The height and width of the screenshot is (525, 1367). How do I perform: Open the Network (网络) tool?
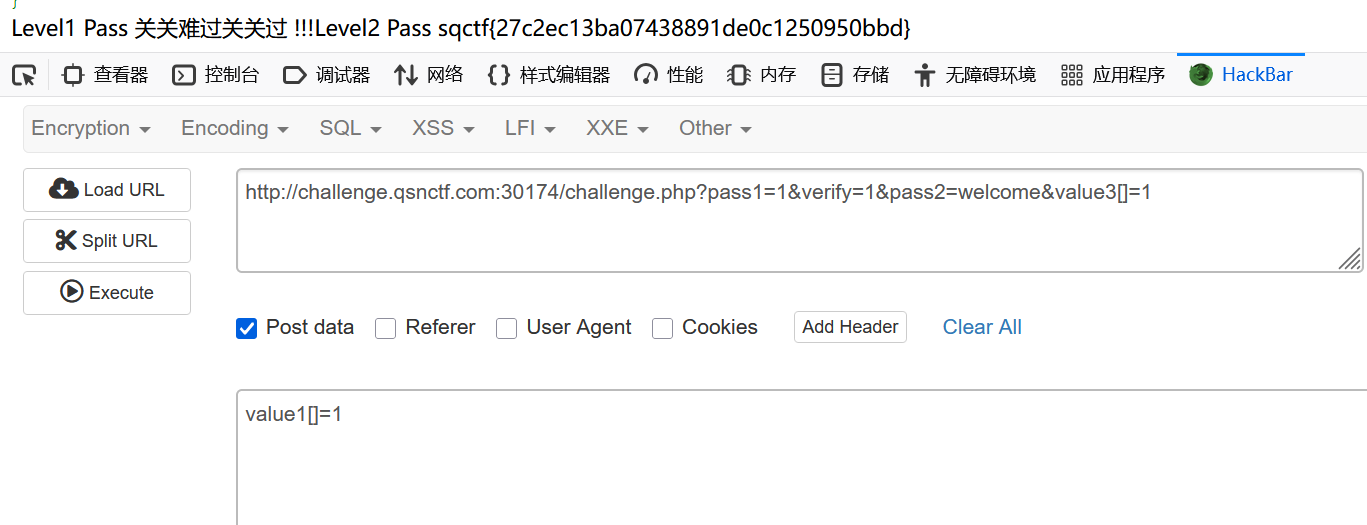tap(428, 75)
